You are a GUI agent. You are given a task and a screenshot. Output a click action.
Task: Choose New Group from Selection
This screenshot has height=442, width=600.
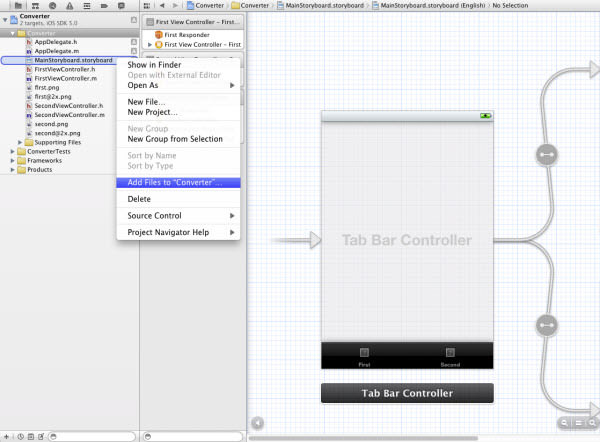pyautogui.click(x=178, y=139)
